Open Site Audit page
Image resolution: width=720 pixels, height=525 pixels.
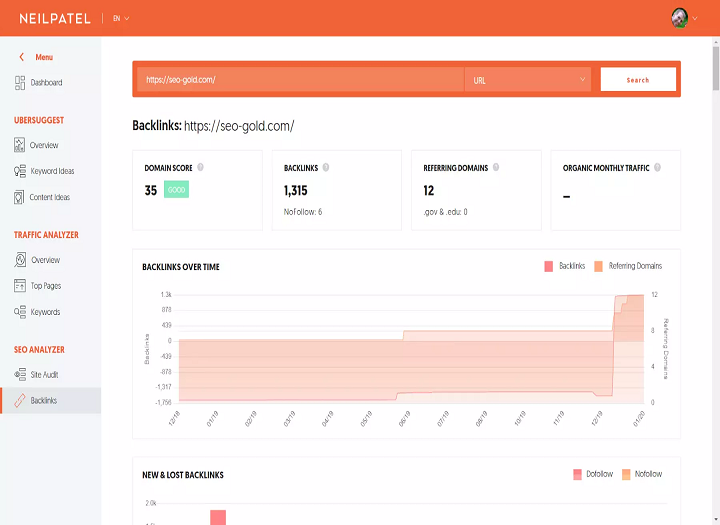point(44,375)
